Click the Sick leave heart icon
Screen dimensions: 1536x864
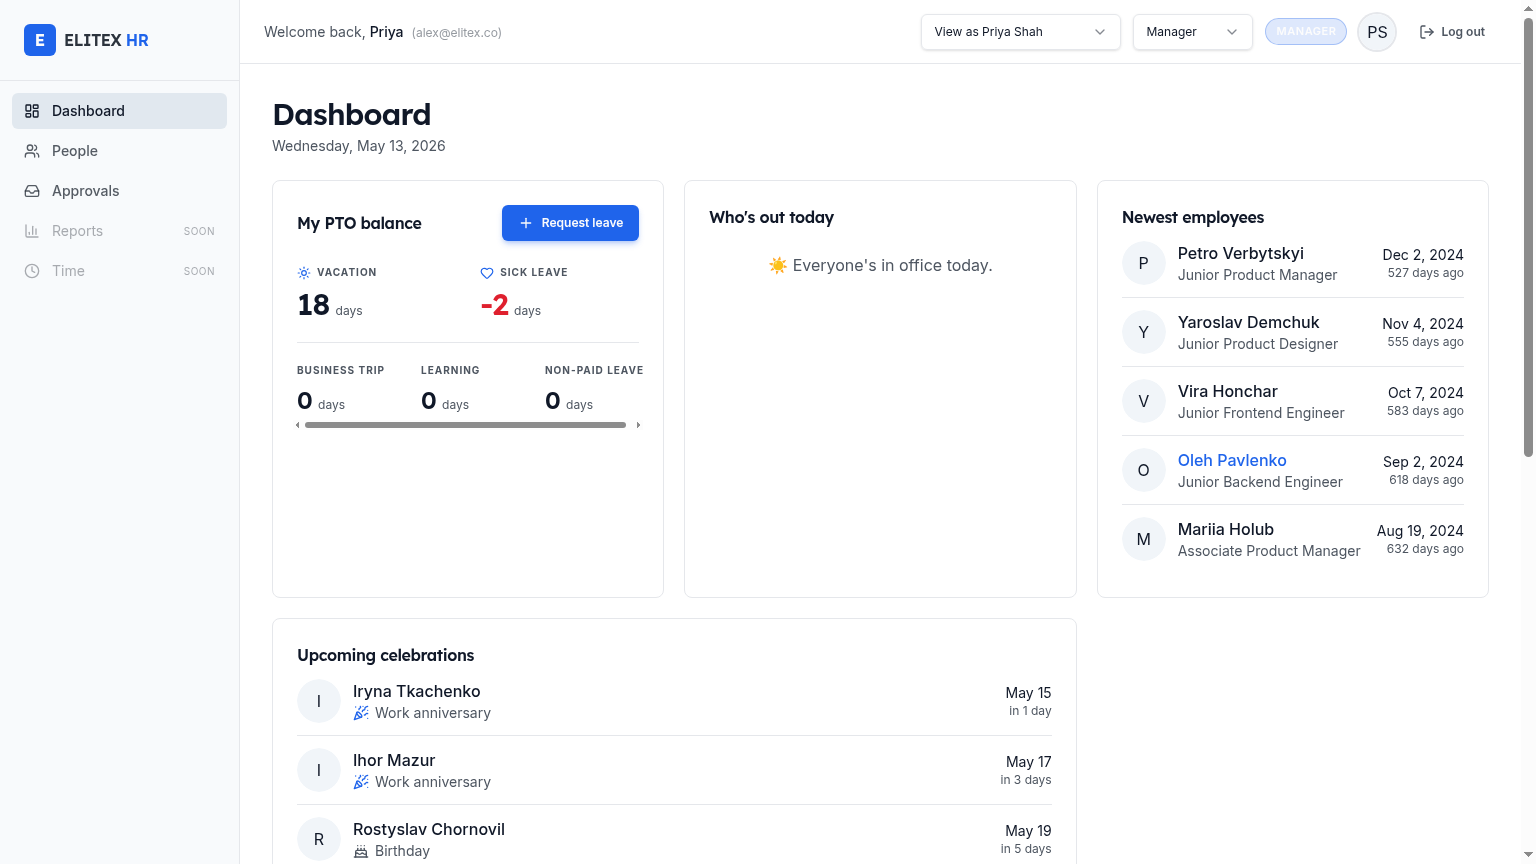[x=487, y=272]
